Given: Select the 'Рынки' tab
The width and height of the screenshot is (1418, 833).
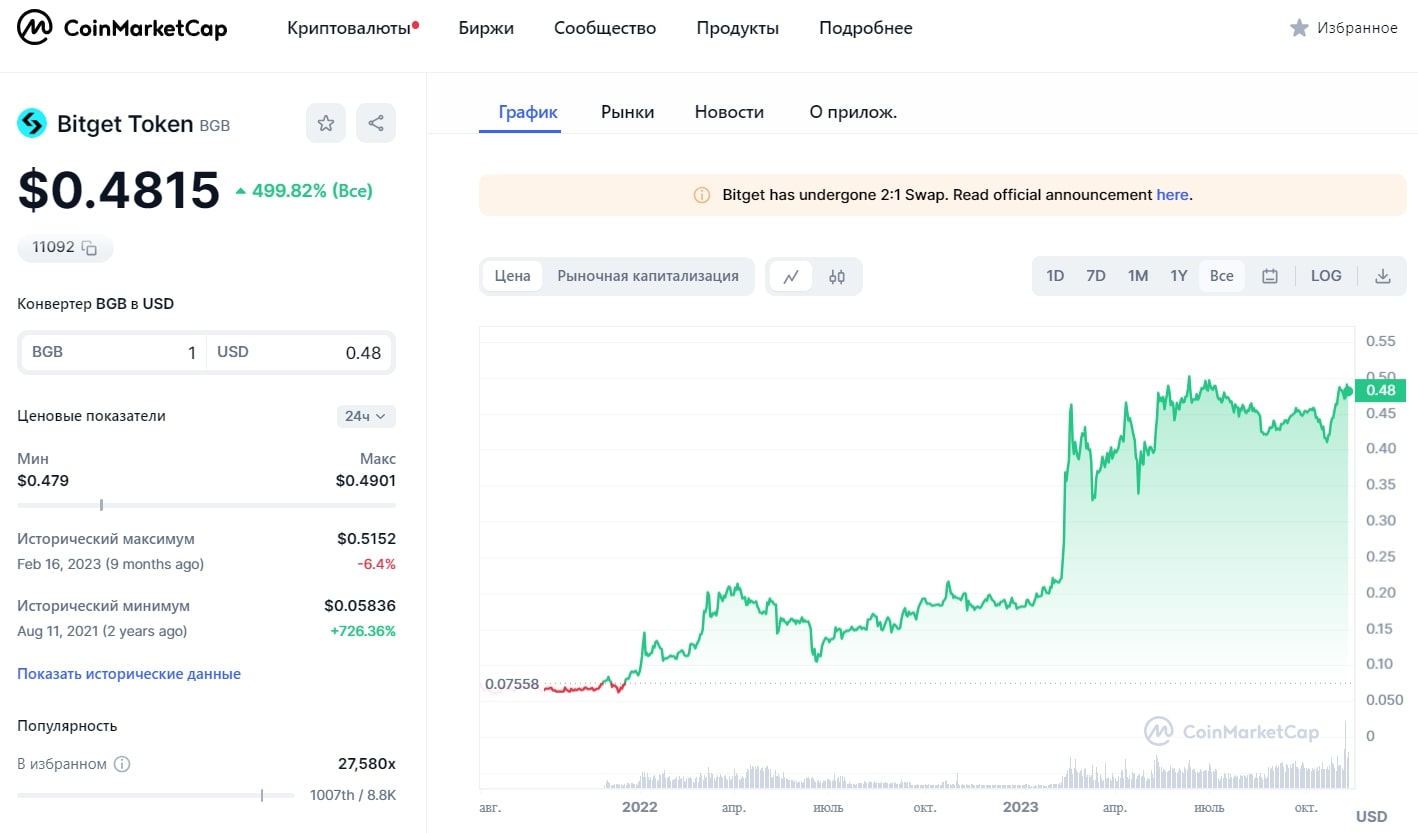Looking at the screenshot, I should (x=628, y=112).
